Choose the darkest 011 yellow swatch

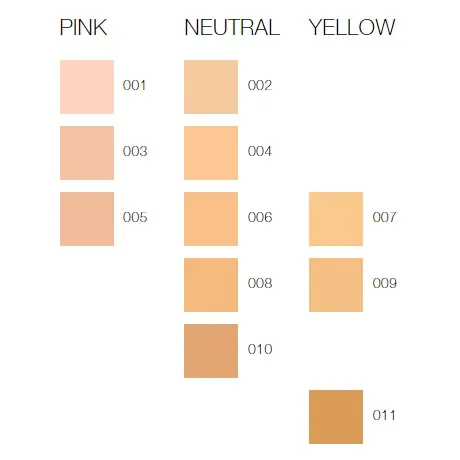(336, 417)
